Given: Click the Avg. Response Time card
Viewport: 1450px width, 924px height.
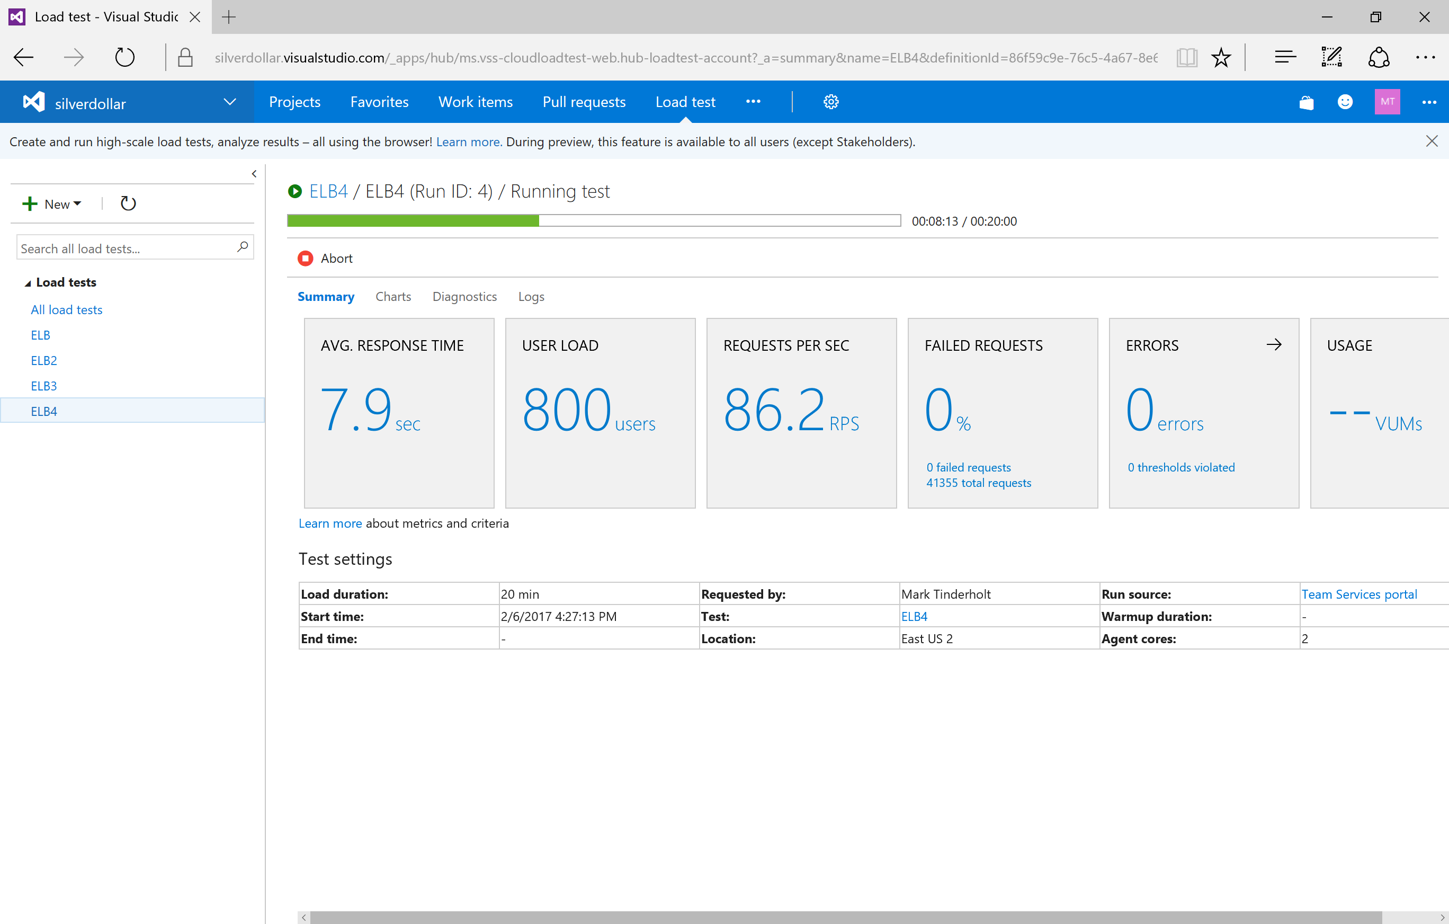Looking at the screenshot, I should tap(399, 413).
